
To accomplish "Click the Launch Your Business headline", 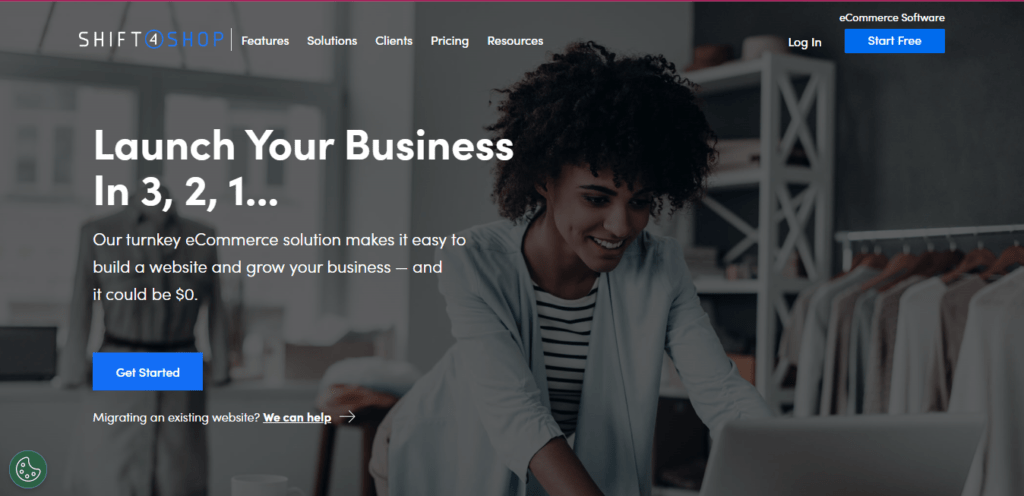I will pyautogui.click(x=303, y=168).
